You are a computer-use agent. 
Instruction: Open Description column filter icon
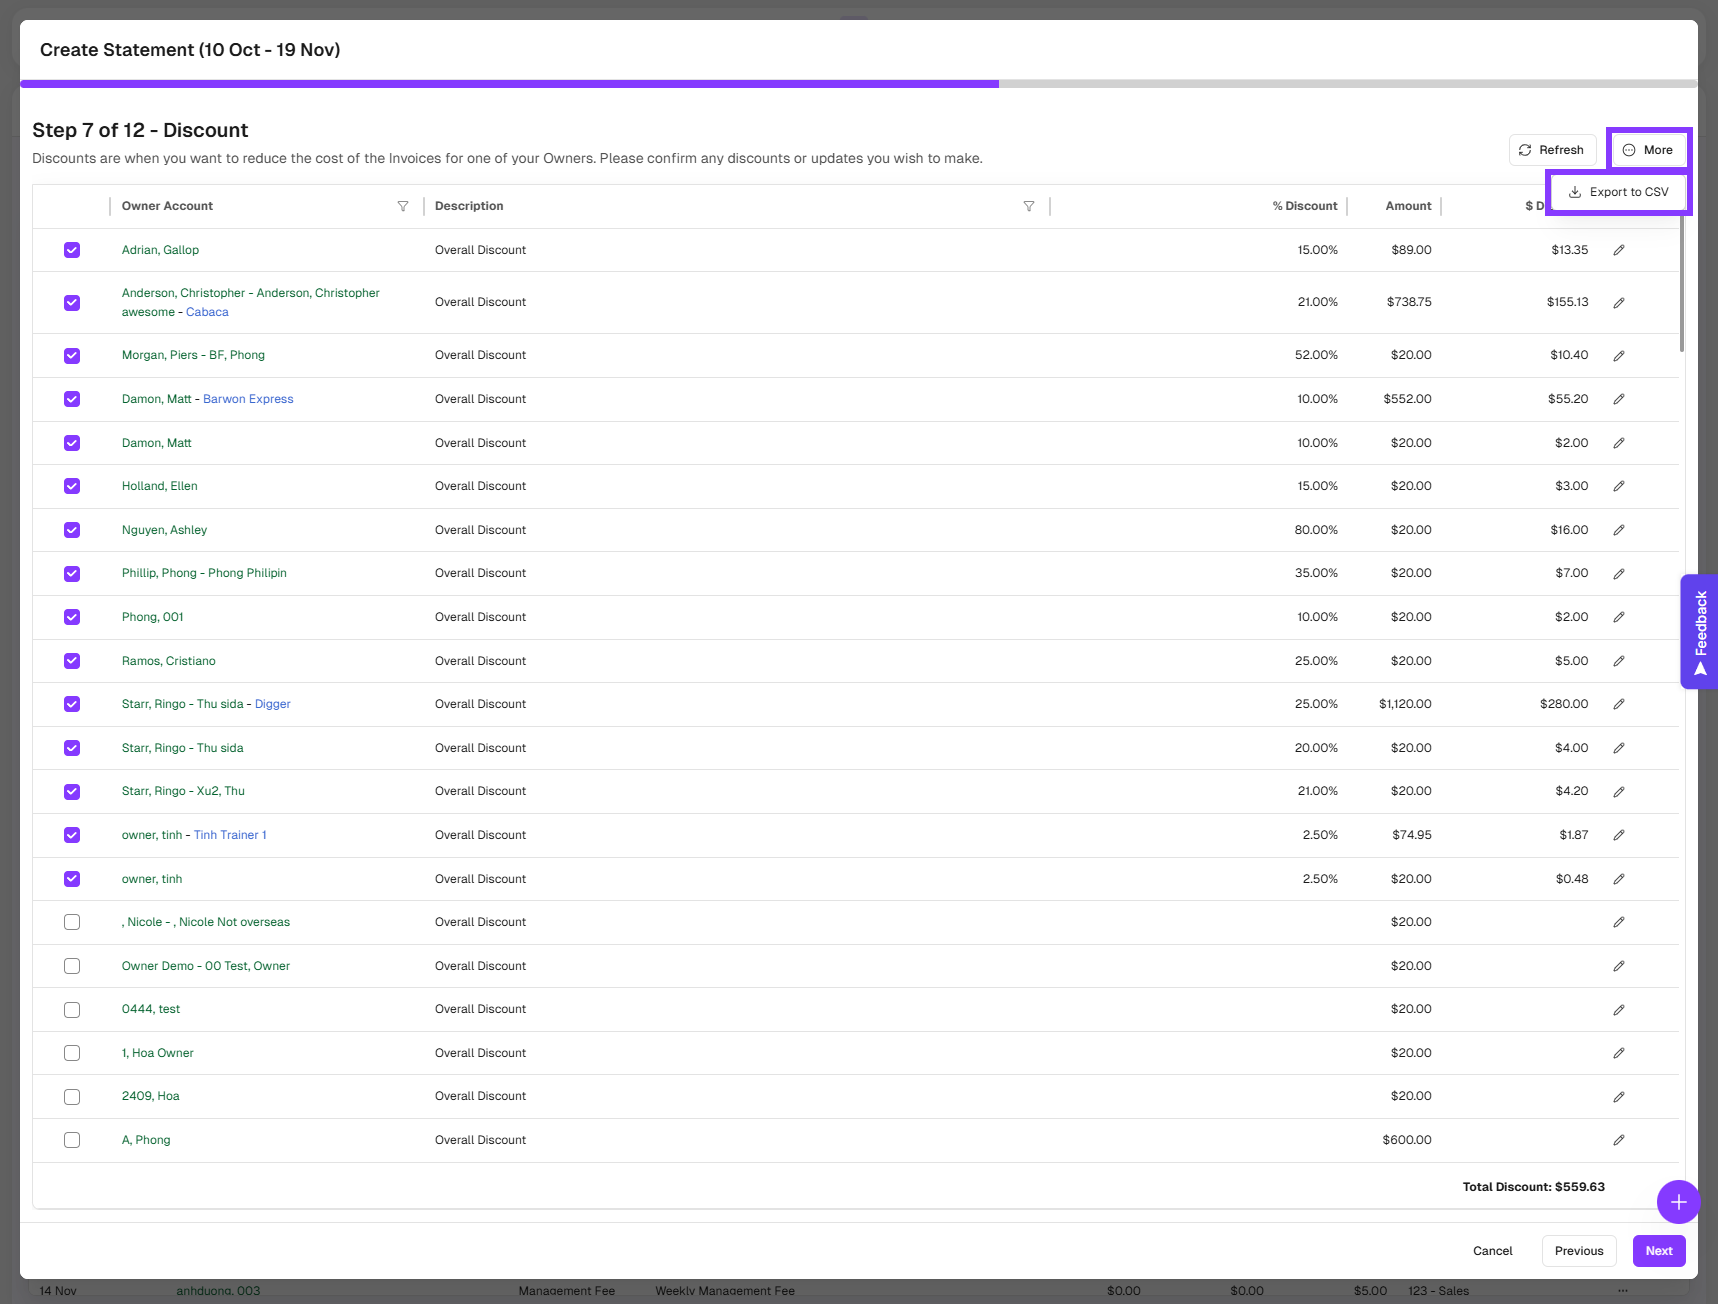click(x=1028, y=206)
